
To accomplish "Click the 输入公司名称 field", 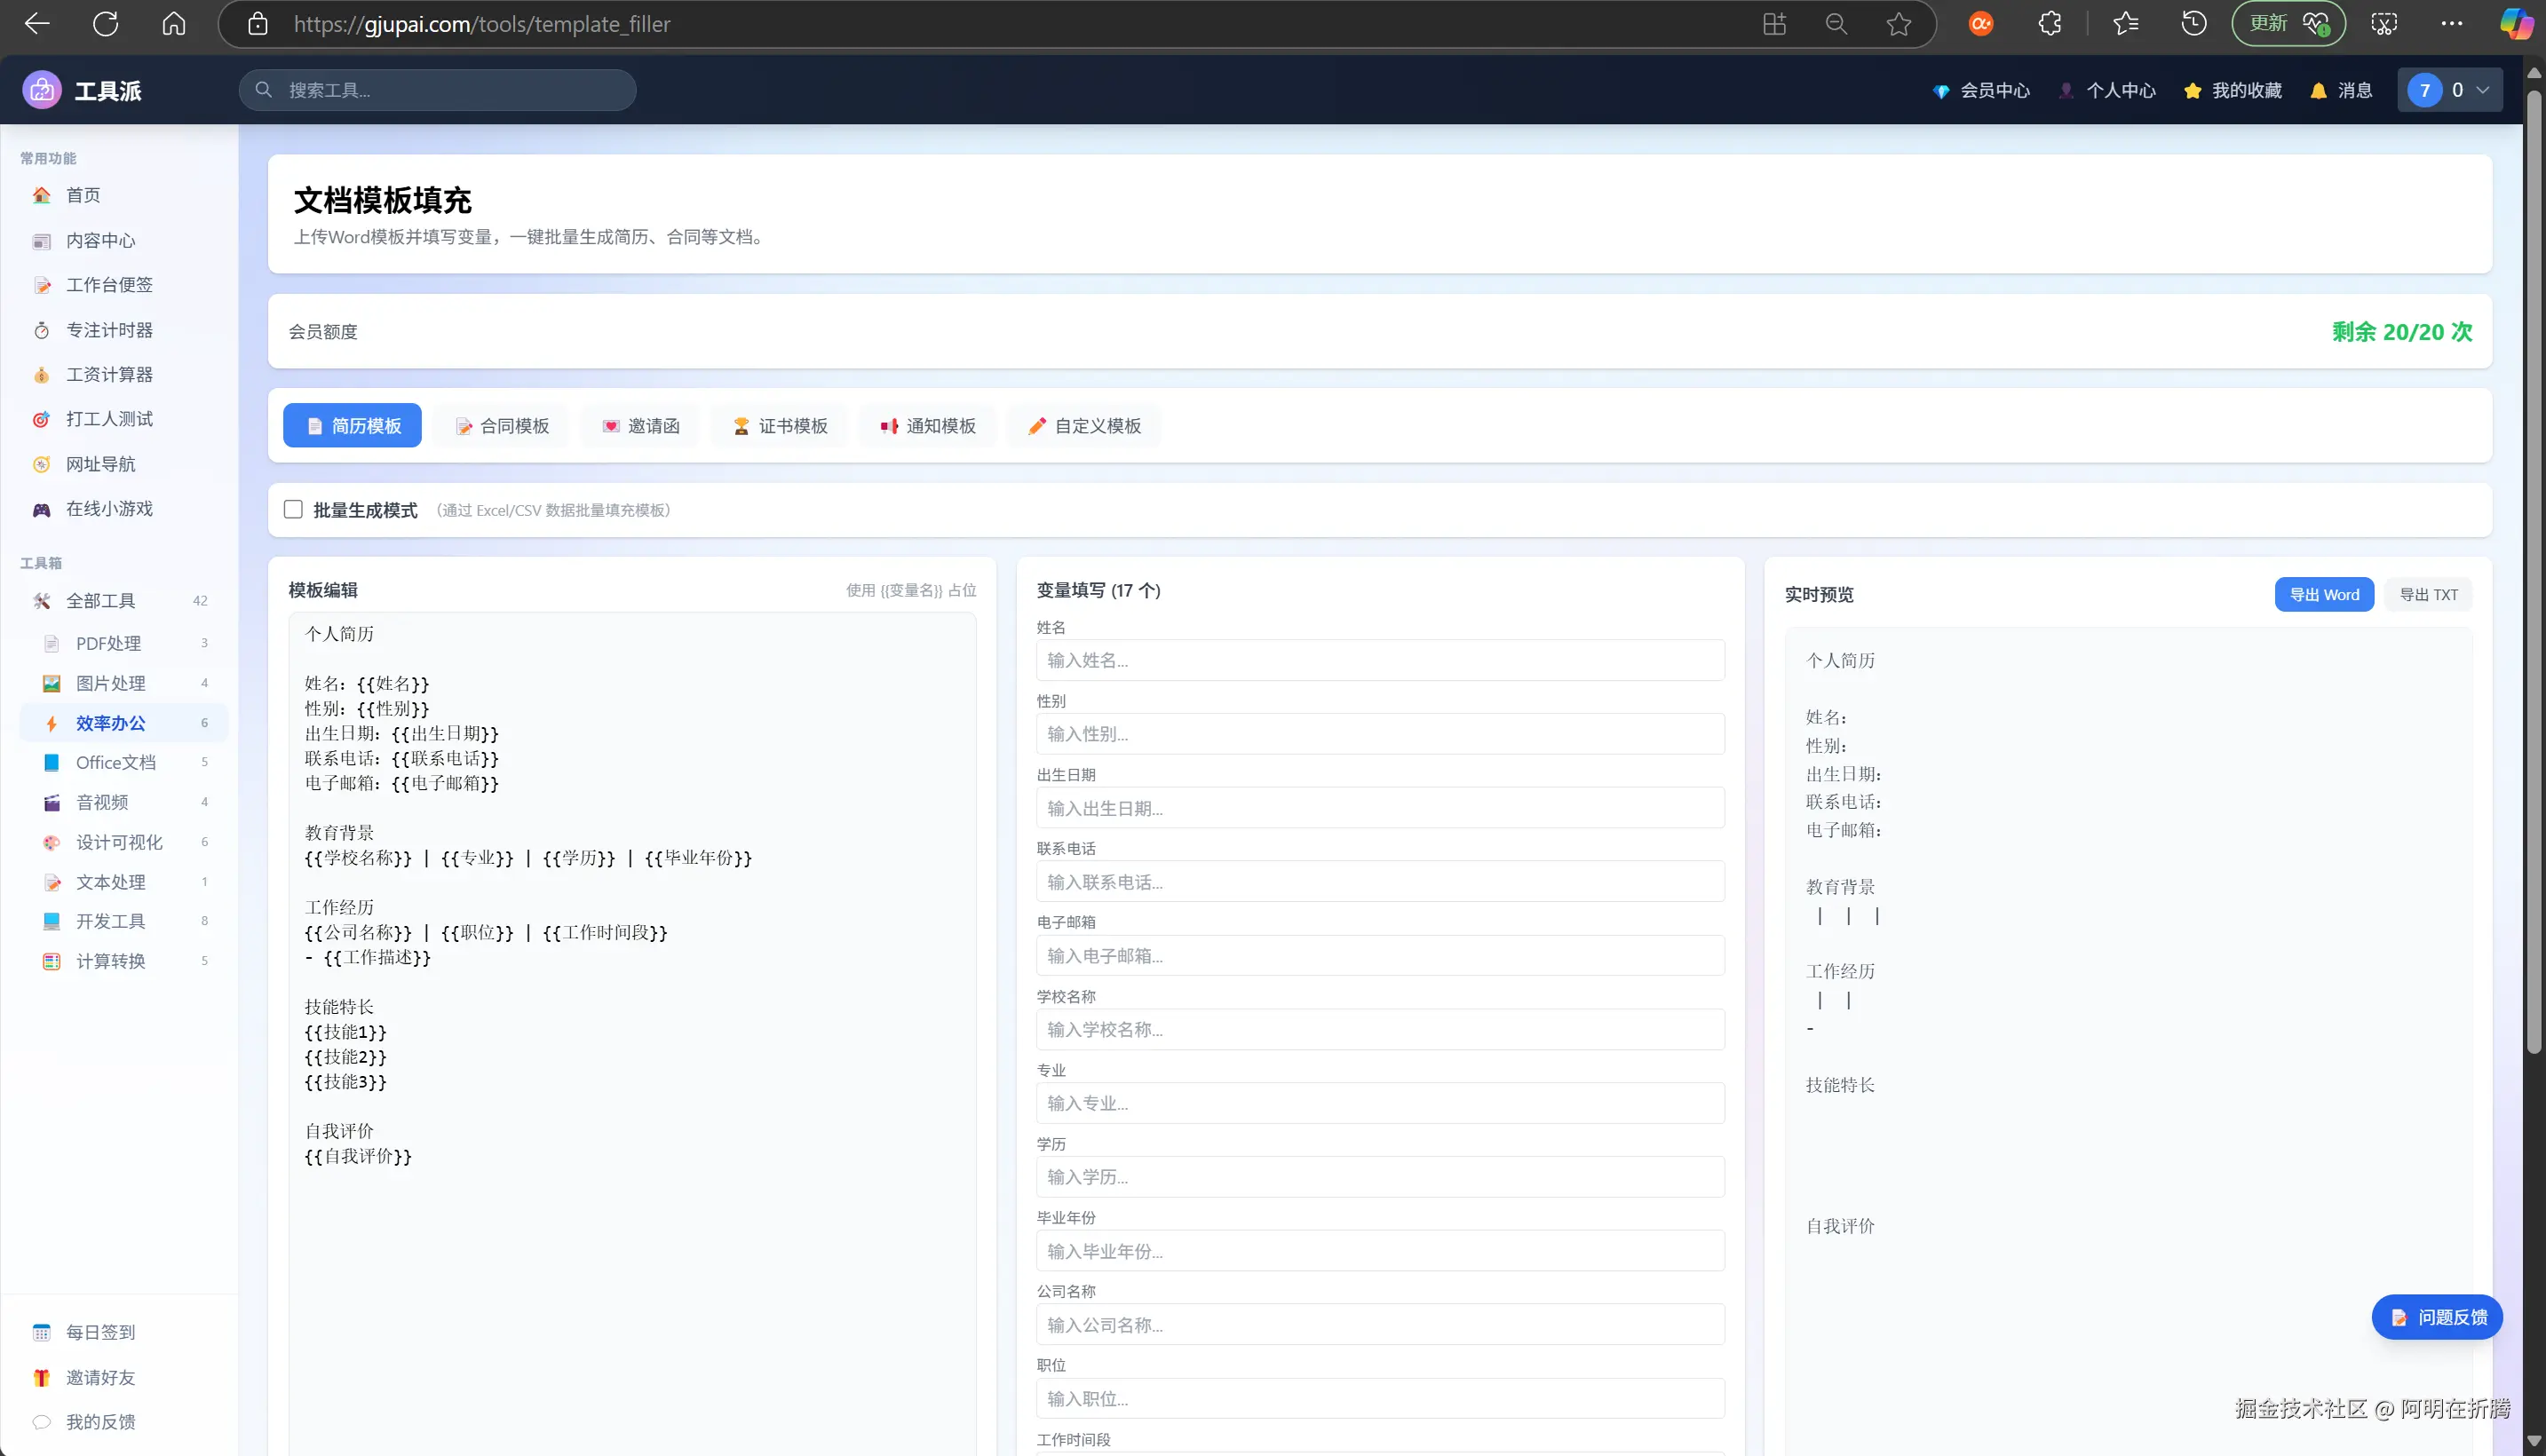I will tap(1380, 1325).
